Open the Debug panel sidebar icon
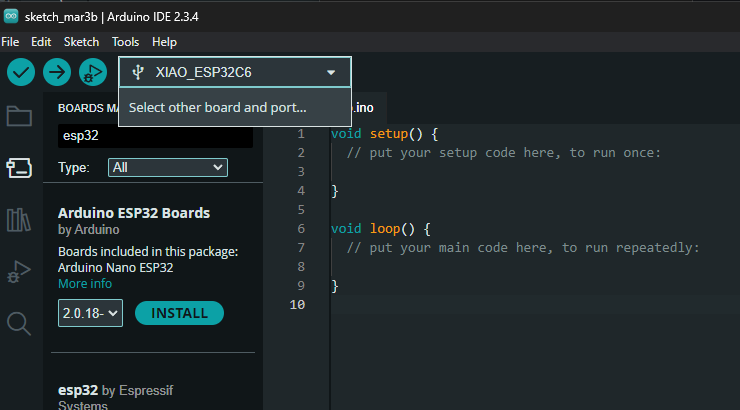740x410 pixels. click(x=19, y=272)
